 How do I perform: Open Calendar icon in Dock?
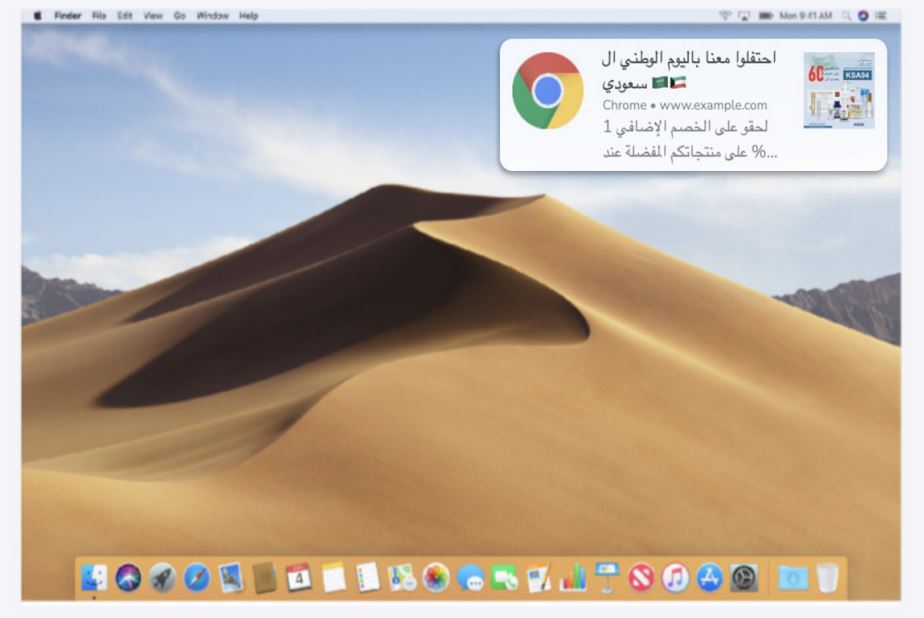click(x=299, y=577)
